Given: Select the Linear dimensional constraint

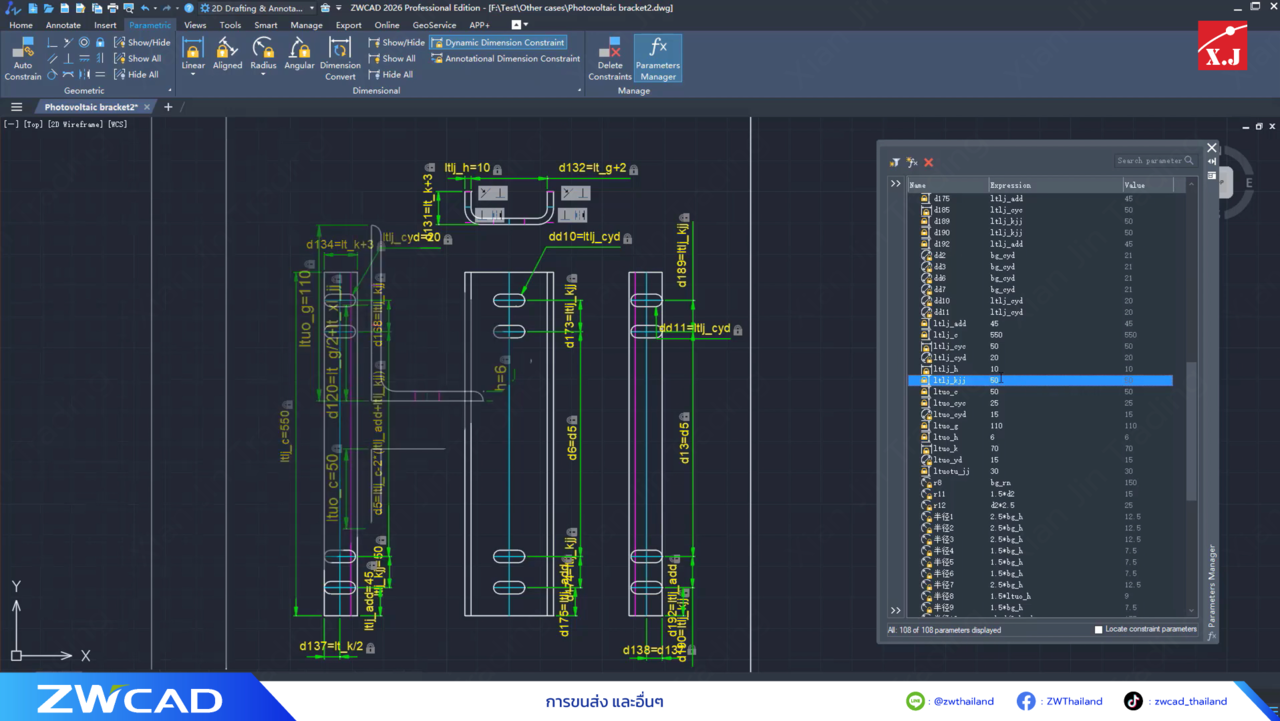Looking at the screenshot, I should pyautogui.click(x=193, y=53).
